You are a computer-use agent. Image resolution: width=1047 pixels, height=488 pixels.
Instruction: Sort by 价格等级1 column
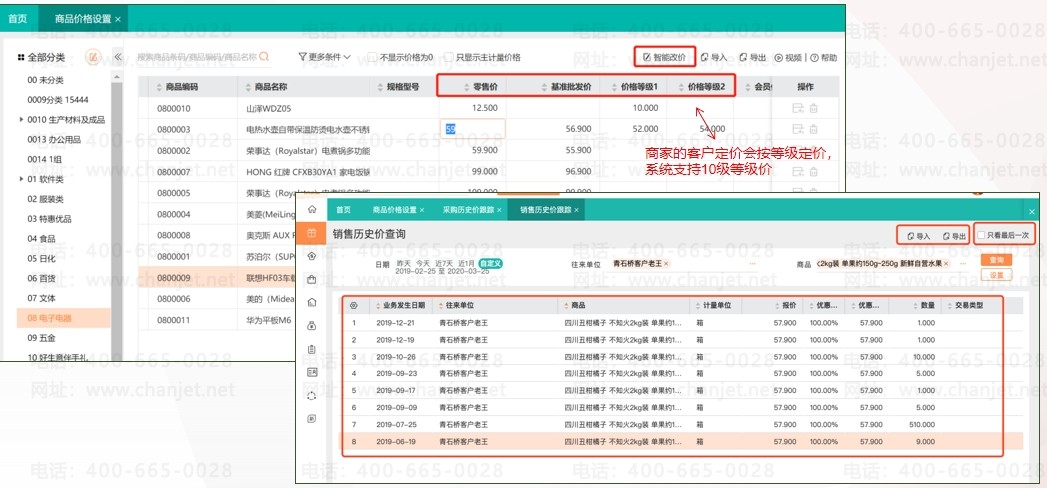(634, 87)
